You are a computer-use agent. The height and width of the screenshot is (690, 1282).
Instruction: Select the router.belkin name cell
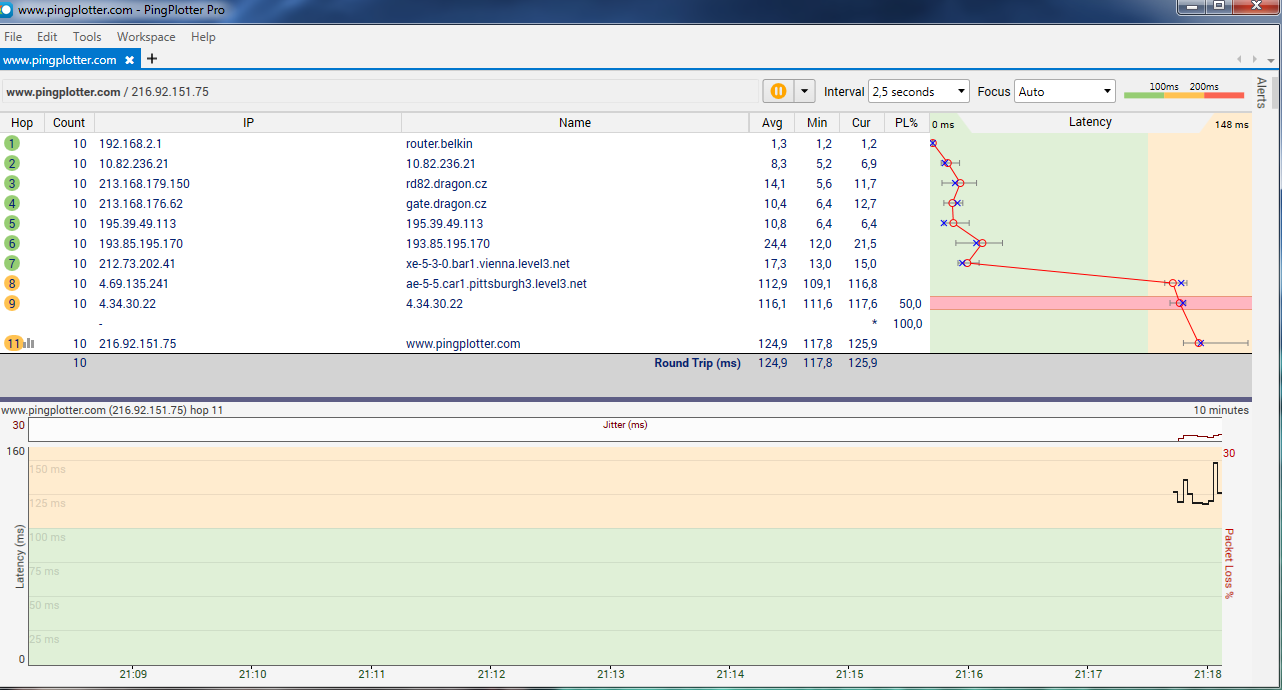439,143
